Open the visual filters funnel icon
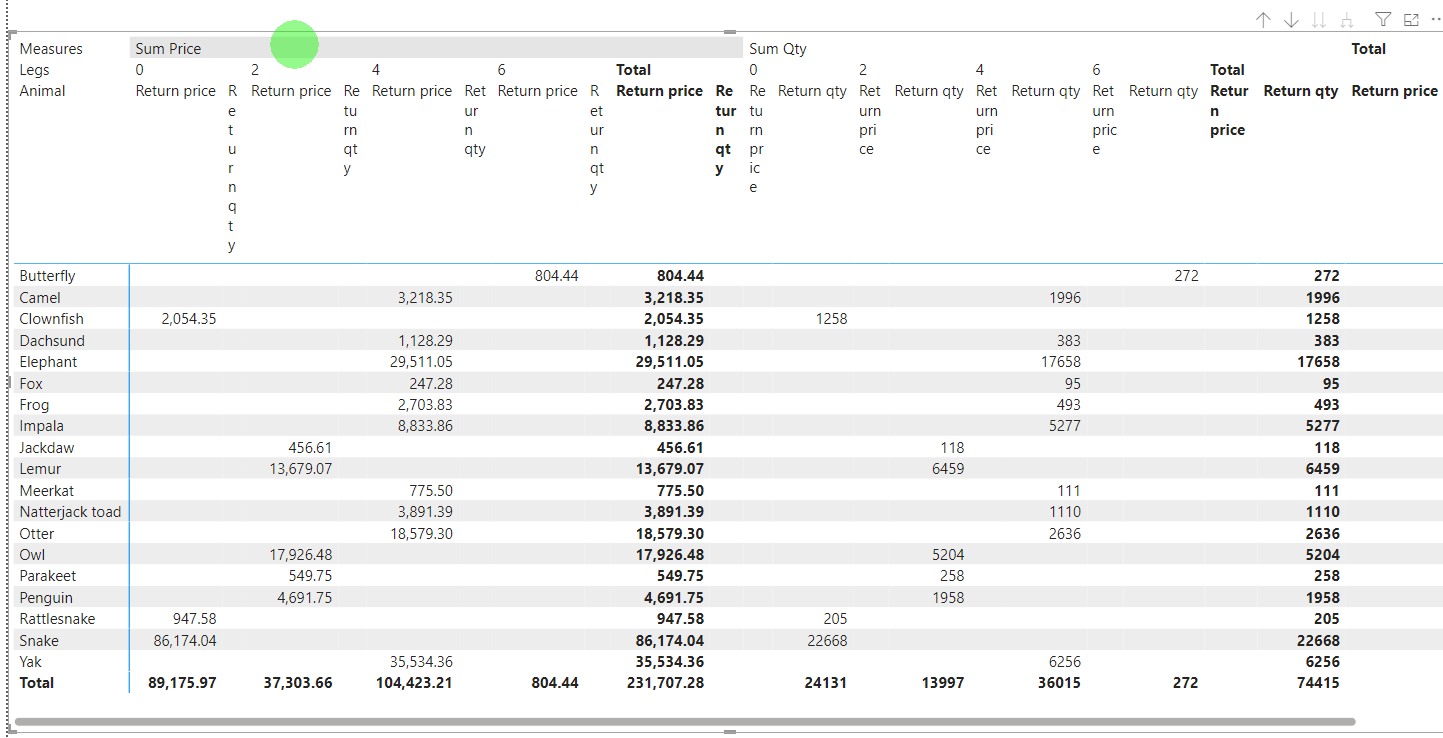 1383,20
